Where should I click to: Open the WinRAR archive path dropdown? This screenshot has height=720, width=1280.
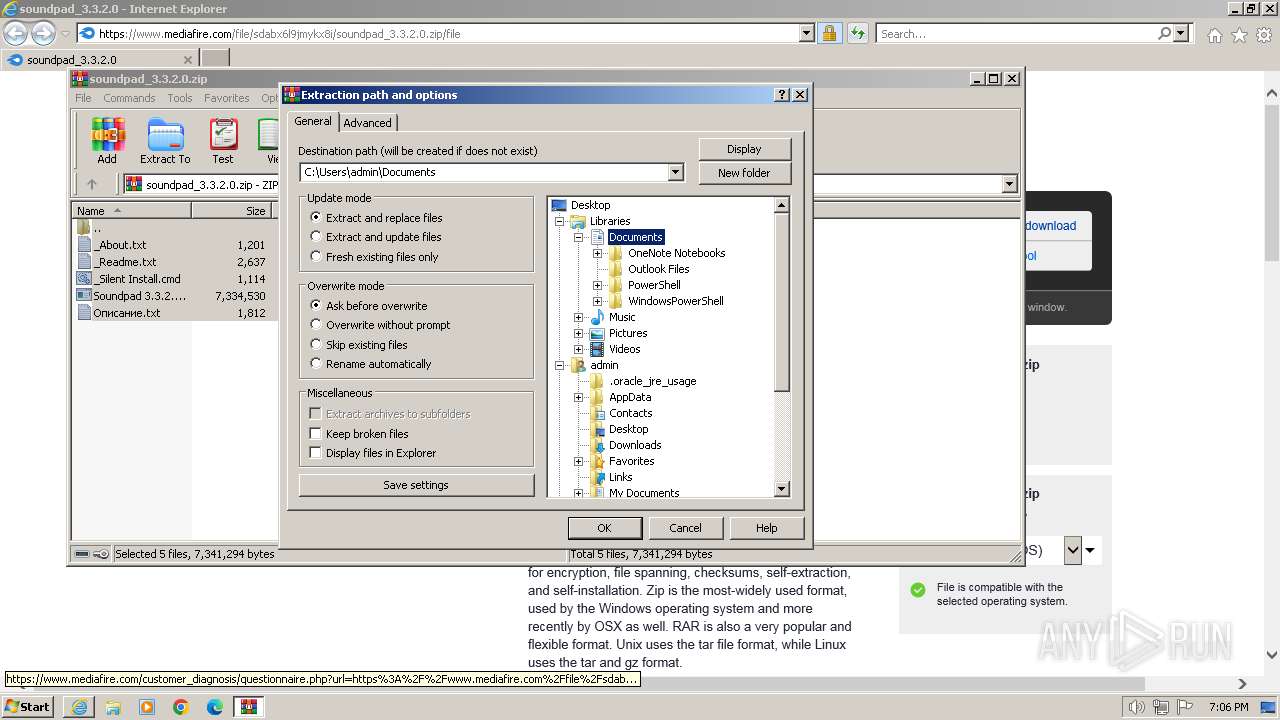(1009, 184)
